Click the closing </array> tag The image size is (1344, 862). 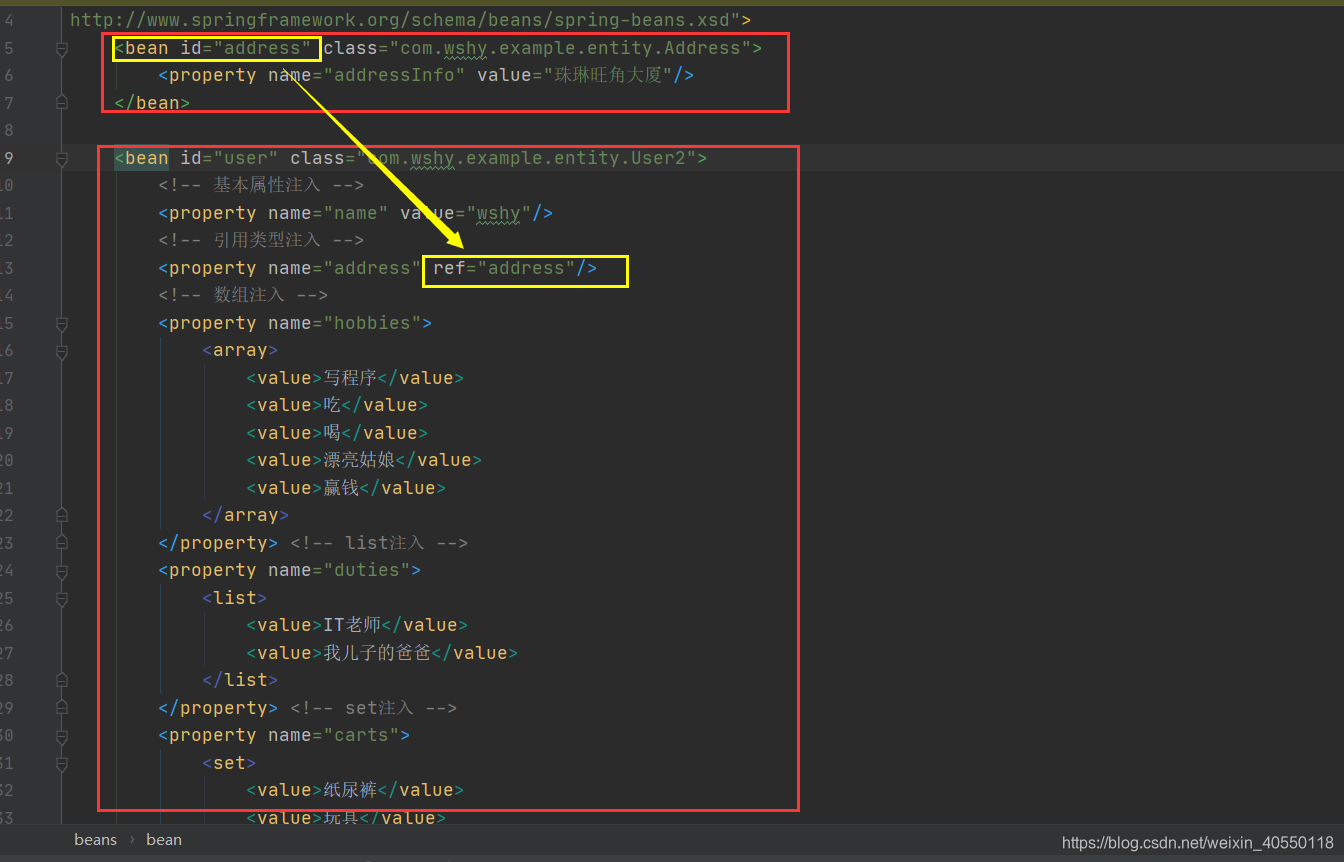tap(245, 515)
